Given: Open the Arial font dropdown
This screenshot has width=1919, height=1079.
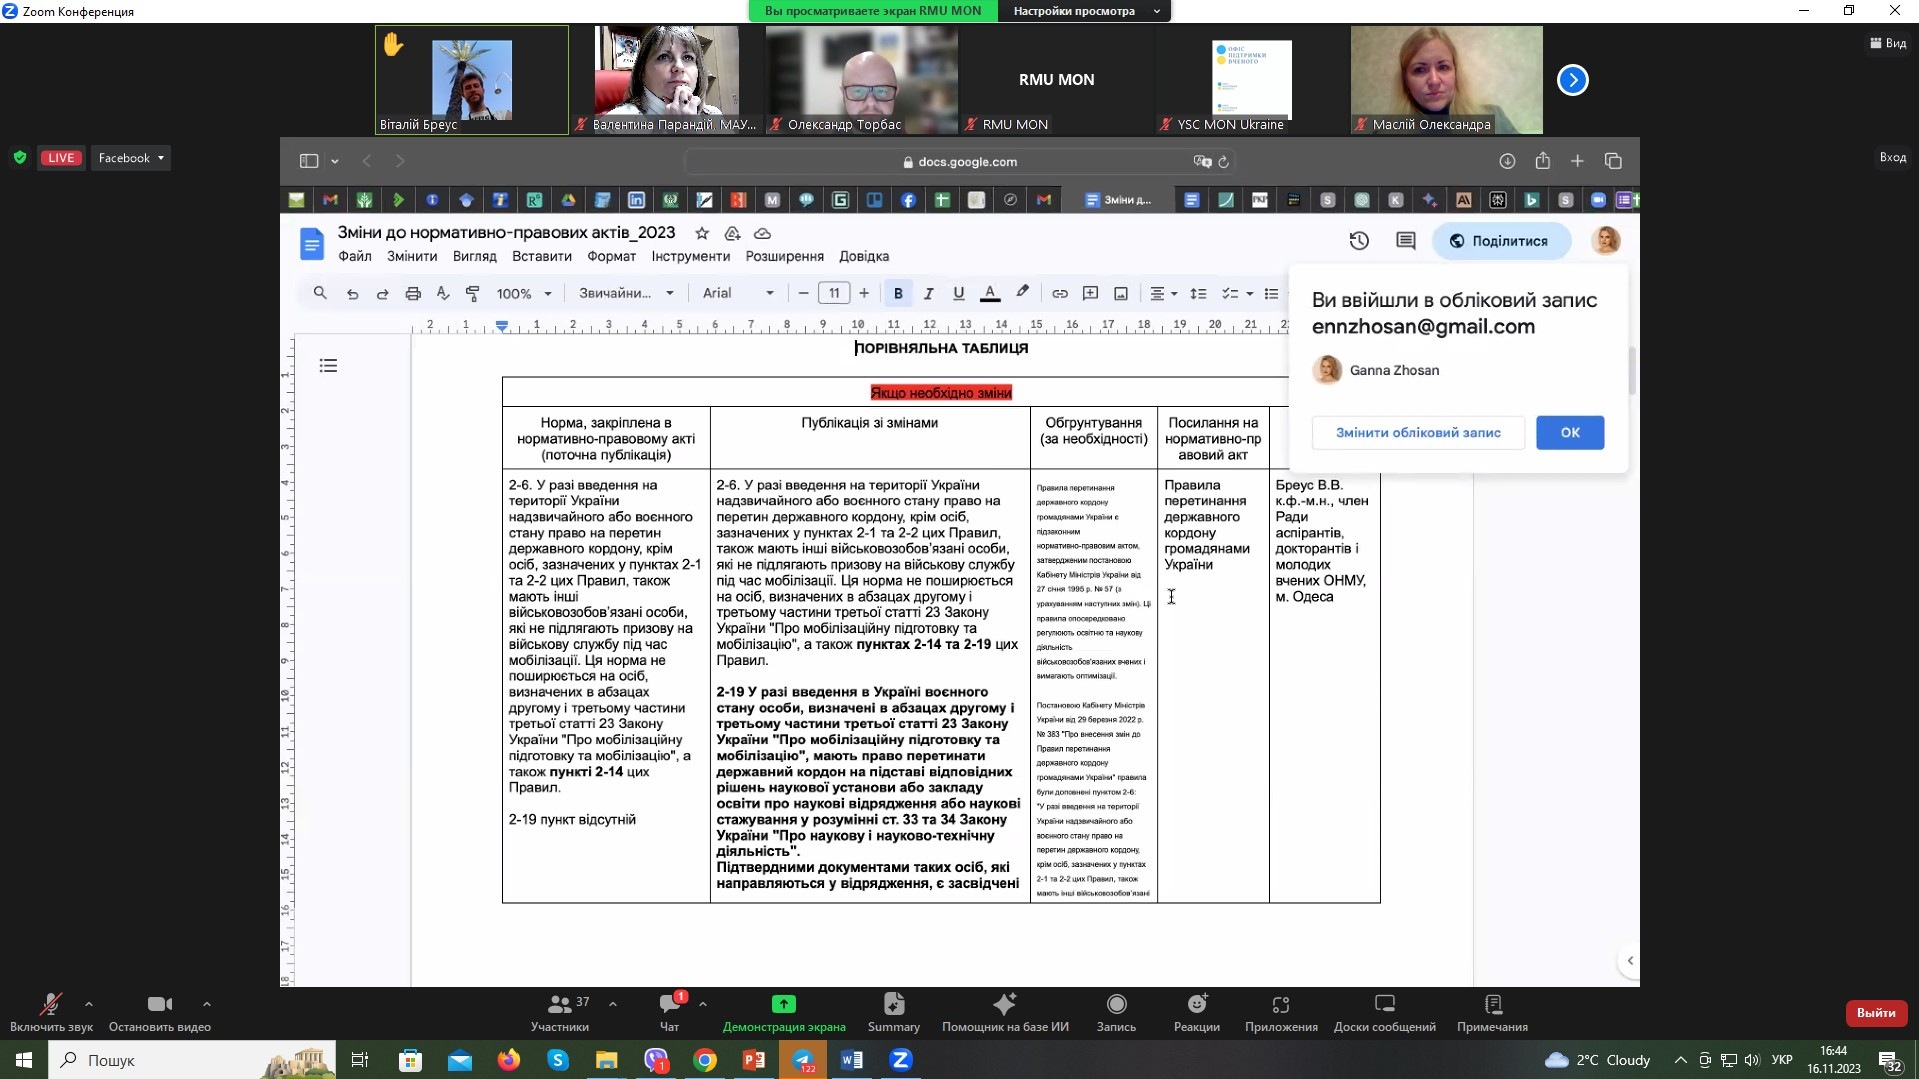Looking at the screenshot, I should pos(738,293).
